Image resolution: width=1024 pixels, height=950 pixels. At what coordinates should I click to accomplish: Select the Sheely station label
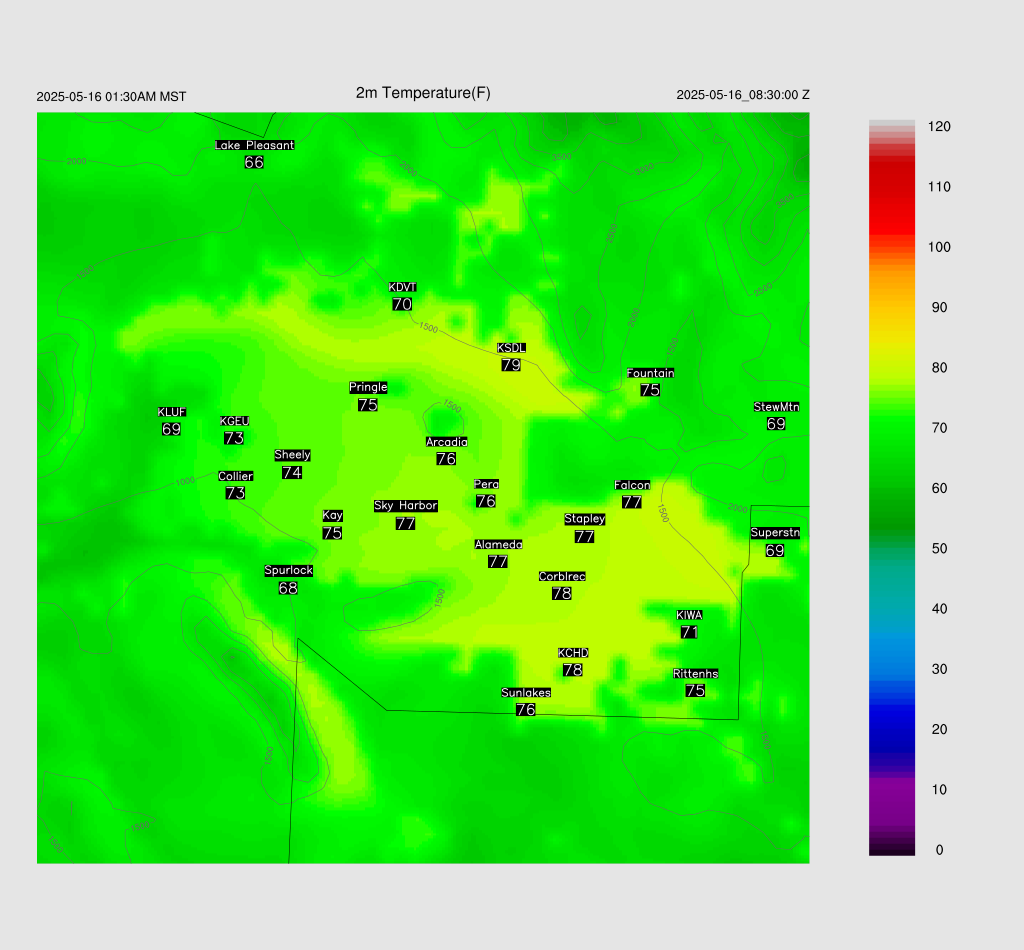pyautogui.click(x=292, y=455)
